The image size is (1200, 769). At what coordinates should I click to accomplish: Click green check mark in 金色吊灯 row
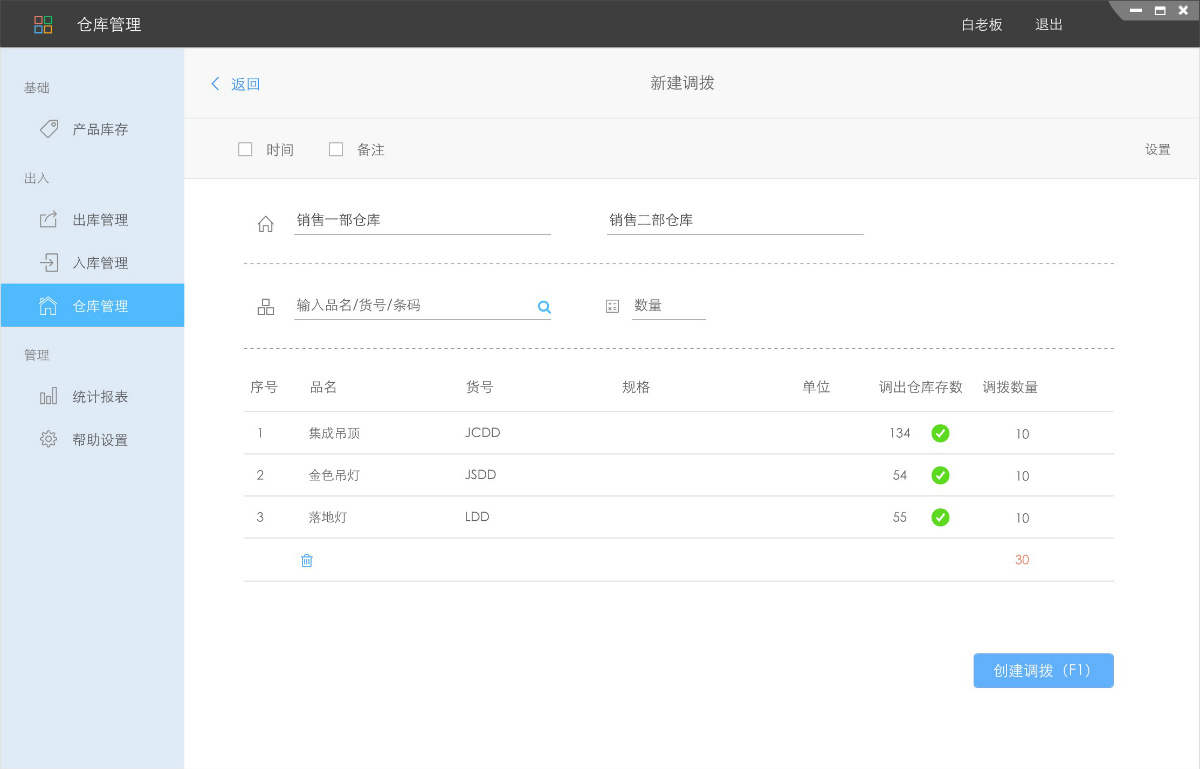pyautogui.click(x=940, y=475)
